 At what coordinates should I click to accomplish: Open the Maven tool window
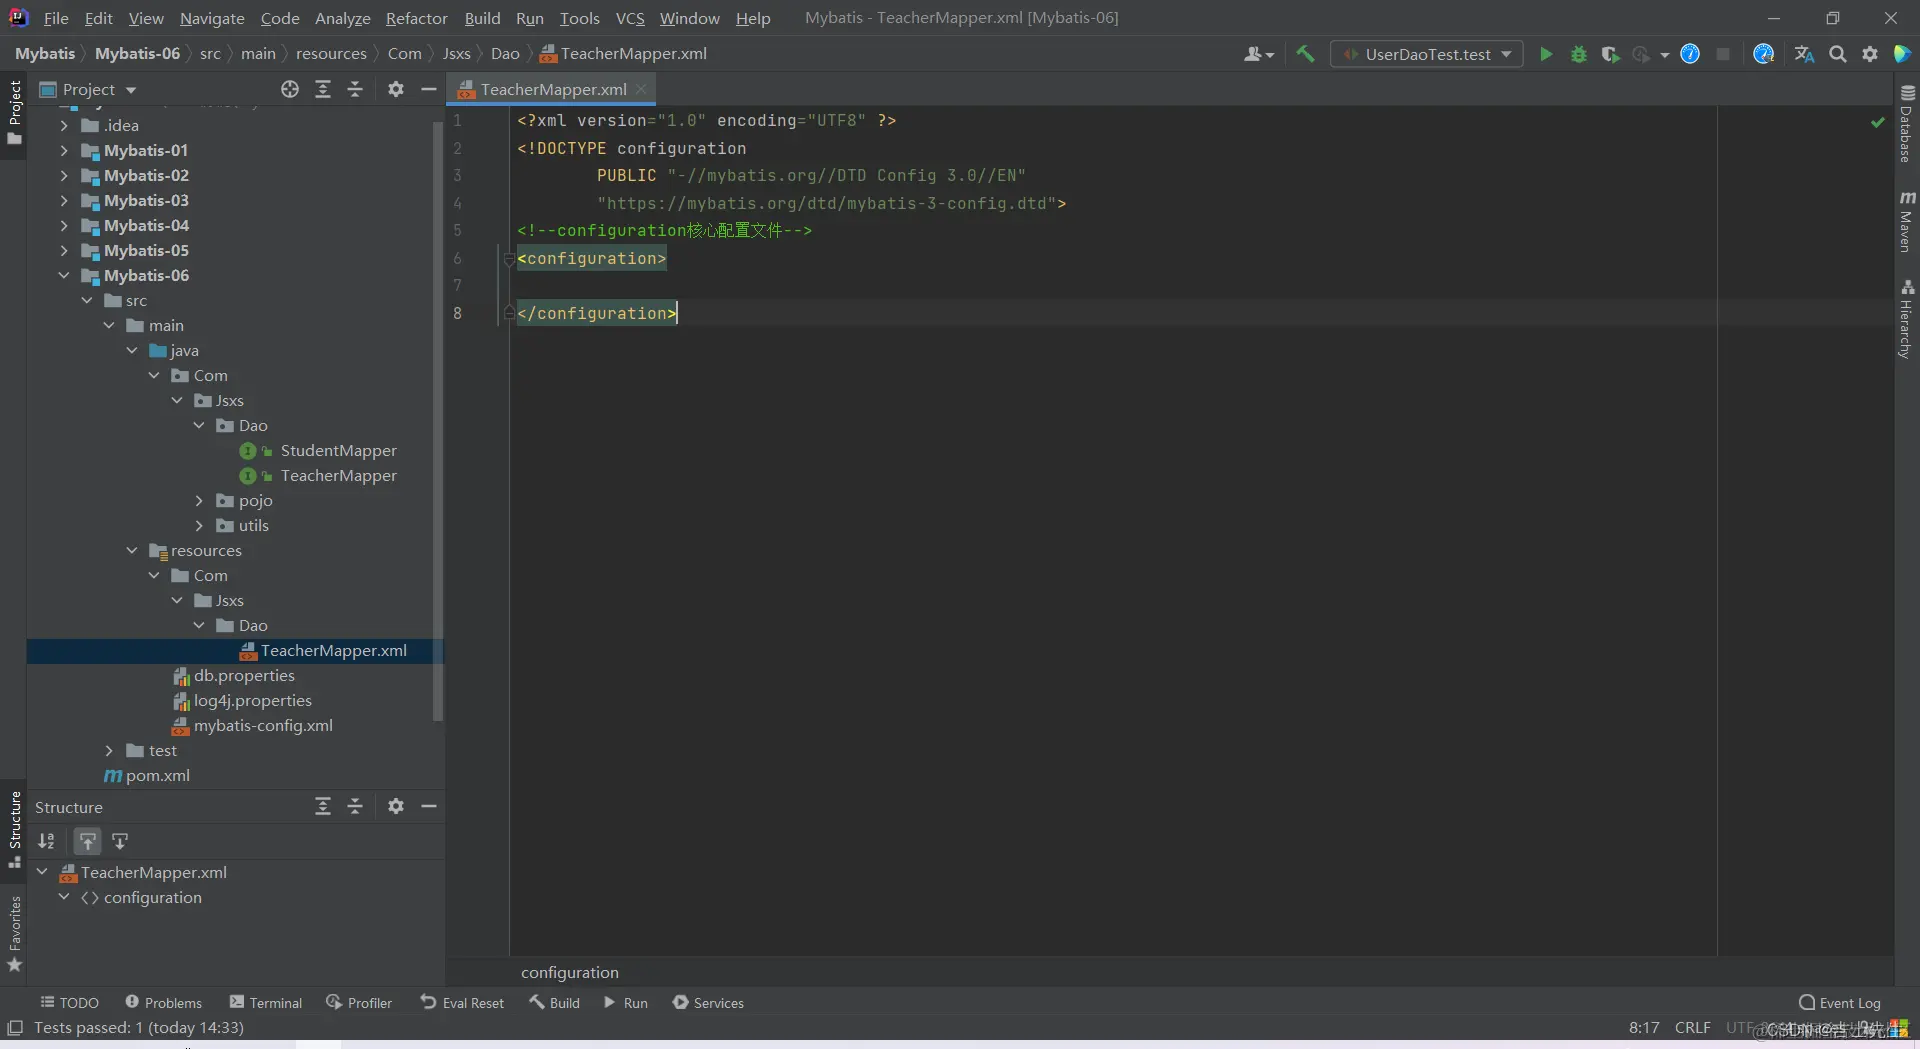[1907, 222]
